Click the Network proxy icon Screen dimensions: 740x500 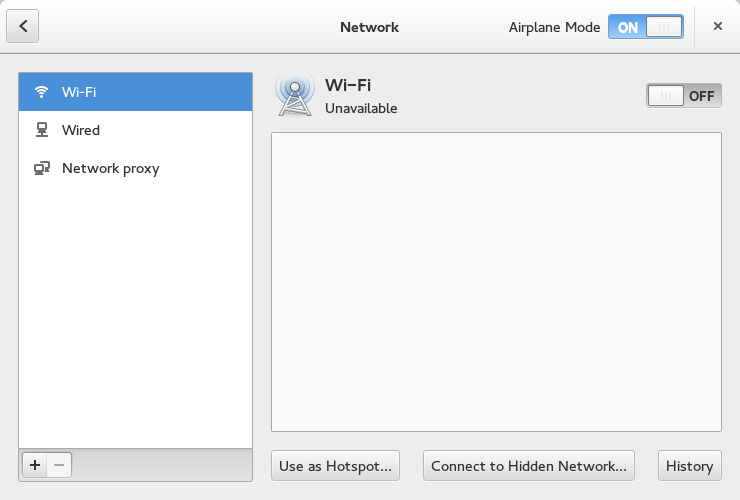42,168
